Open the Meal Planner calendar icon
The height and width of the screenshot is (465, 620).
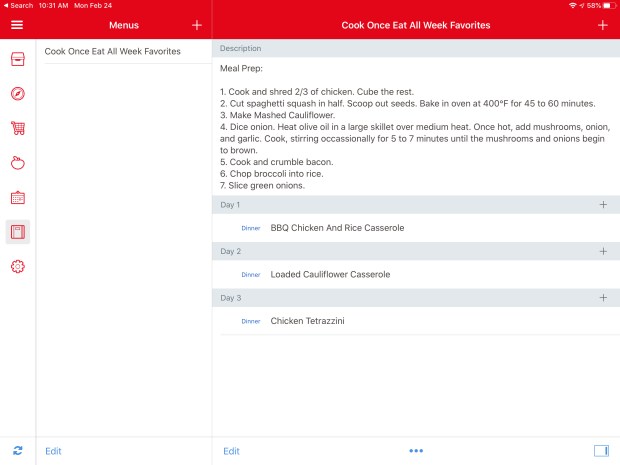[18, 198]
